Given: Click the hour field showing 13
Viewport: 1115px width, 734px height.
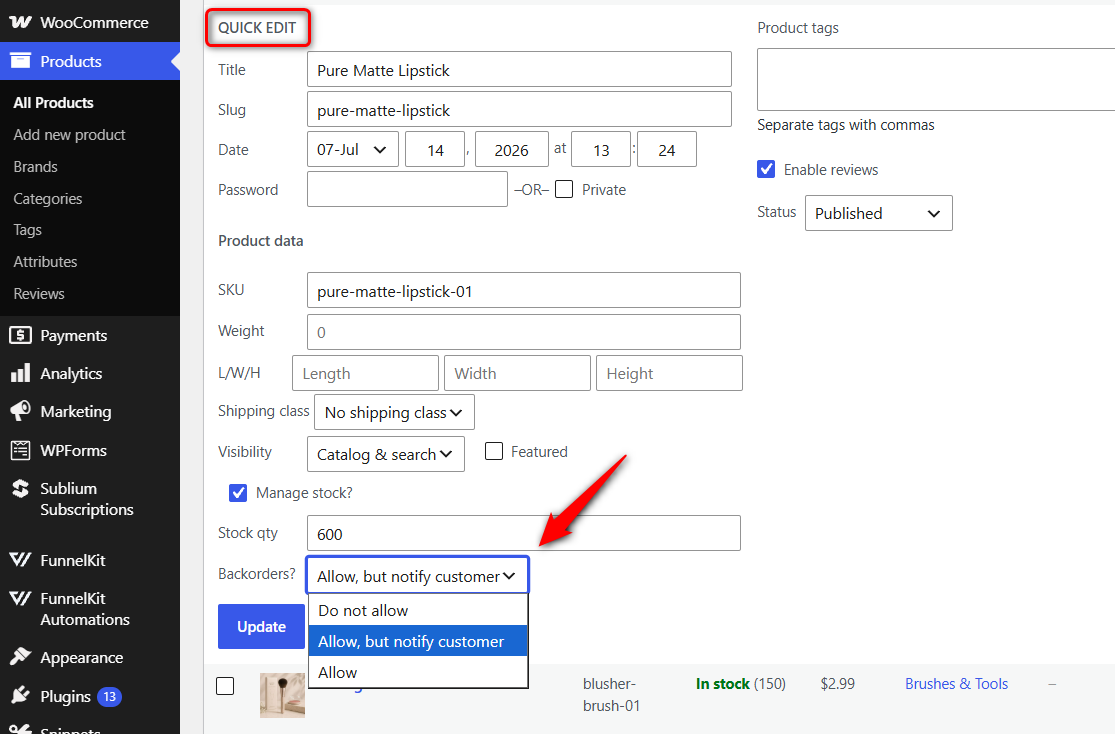Looking at the screenshot, I should coord(601,149).
